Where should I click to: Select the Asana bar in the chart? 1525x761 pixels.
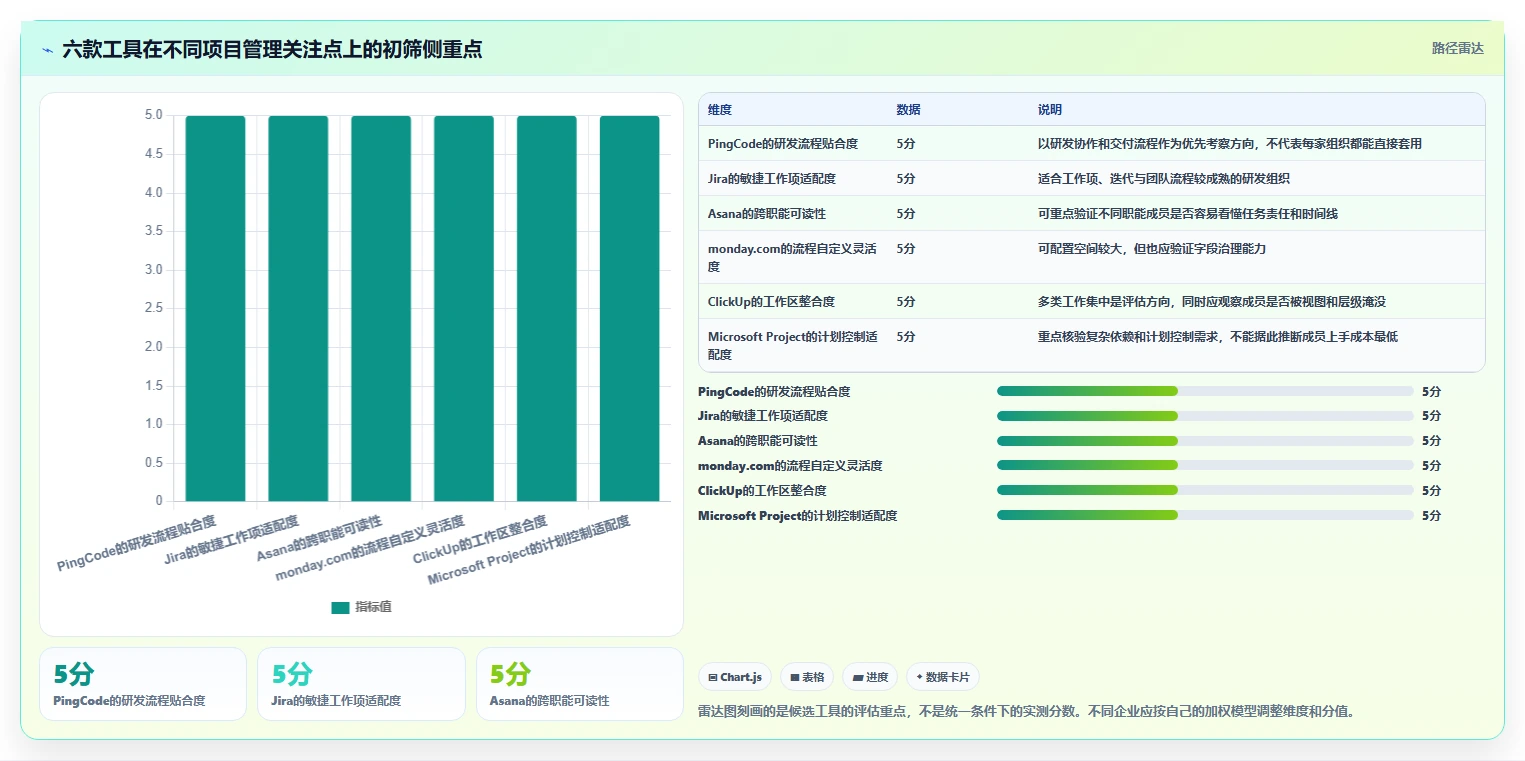click(381, 308)
